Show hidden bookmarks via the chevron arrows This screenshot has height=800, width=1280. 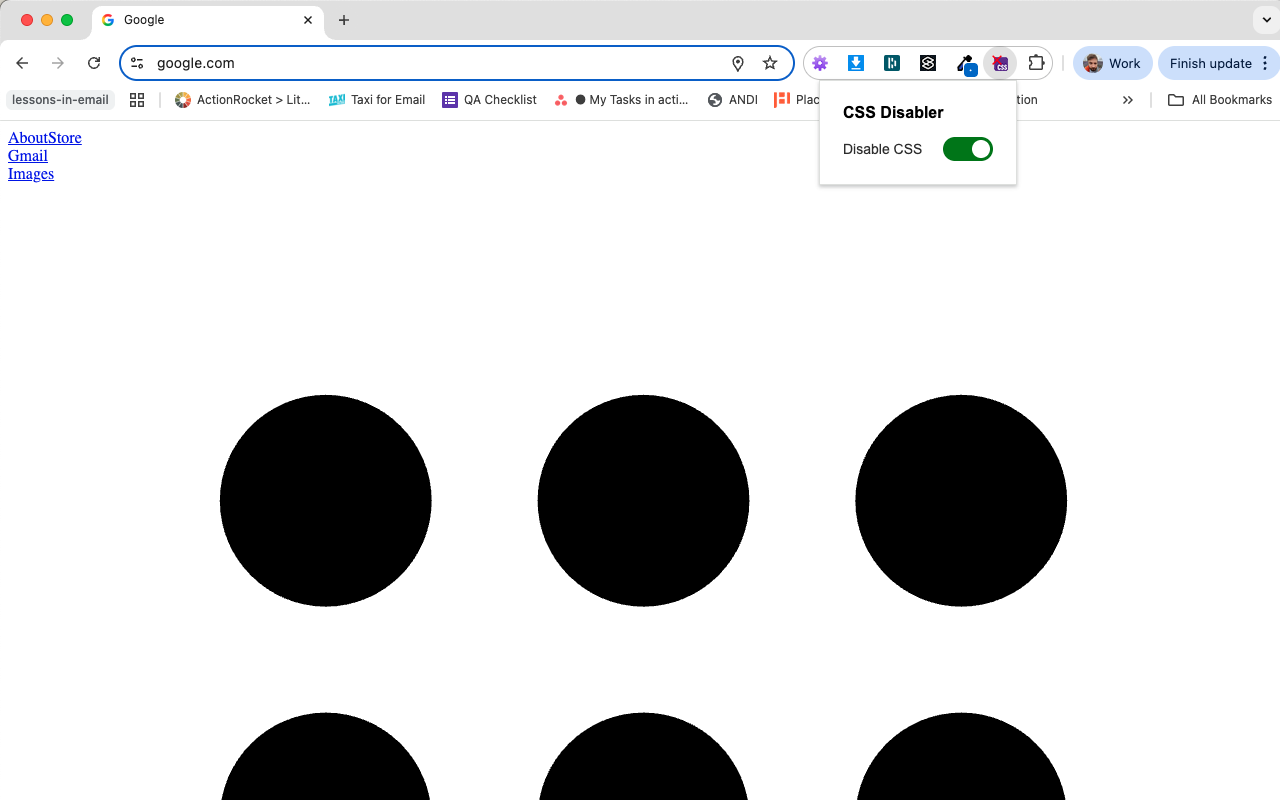(x=1128, y=100)
